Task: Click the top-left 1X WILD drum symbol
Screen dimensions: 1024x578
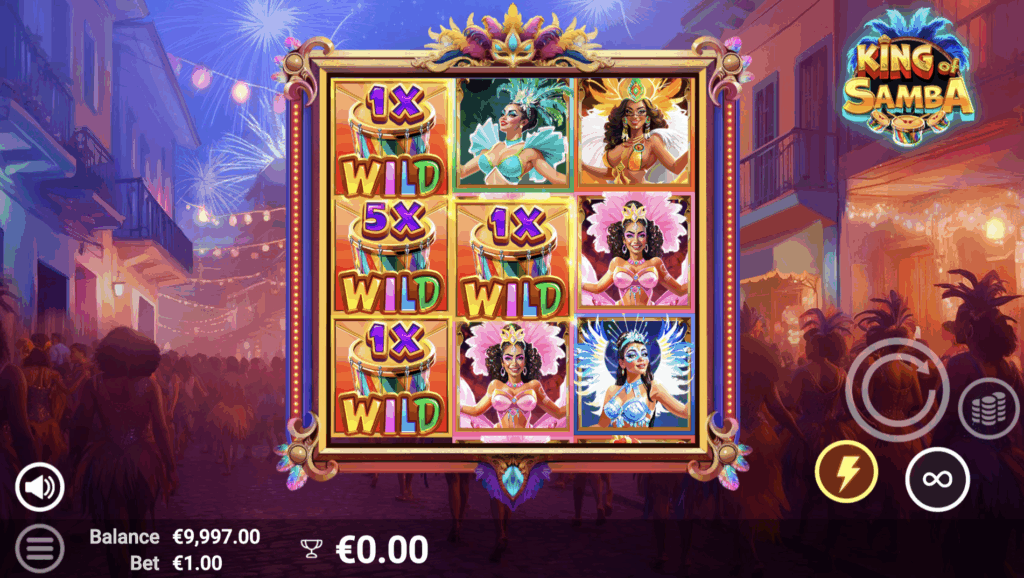Action: [391, 138]
